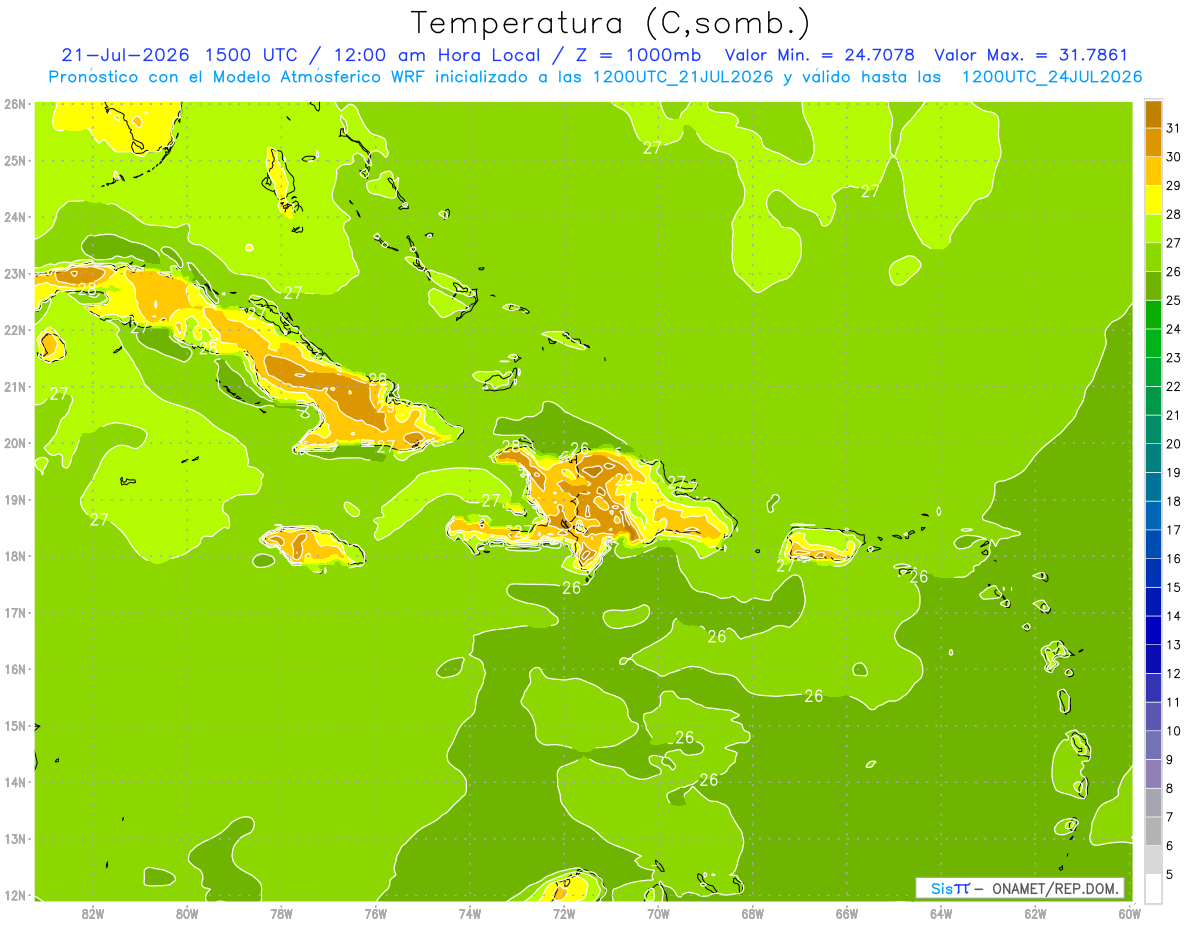Image resolution: width=1200 pixels, height=927 pixels.
Task: Click the purple legend swatch between 9 and 10
Action: click(x=1153, y=745)
